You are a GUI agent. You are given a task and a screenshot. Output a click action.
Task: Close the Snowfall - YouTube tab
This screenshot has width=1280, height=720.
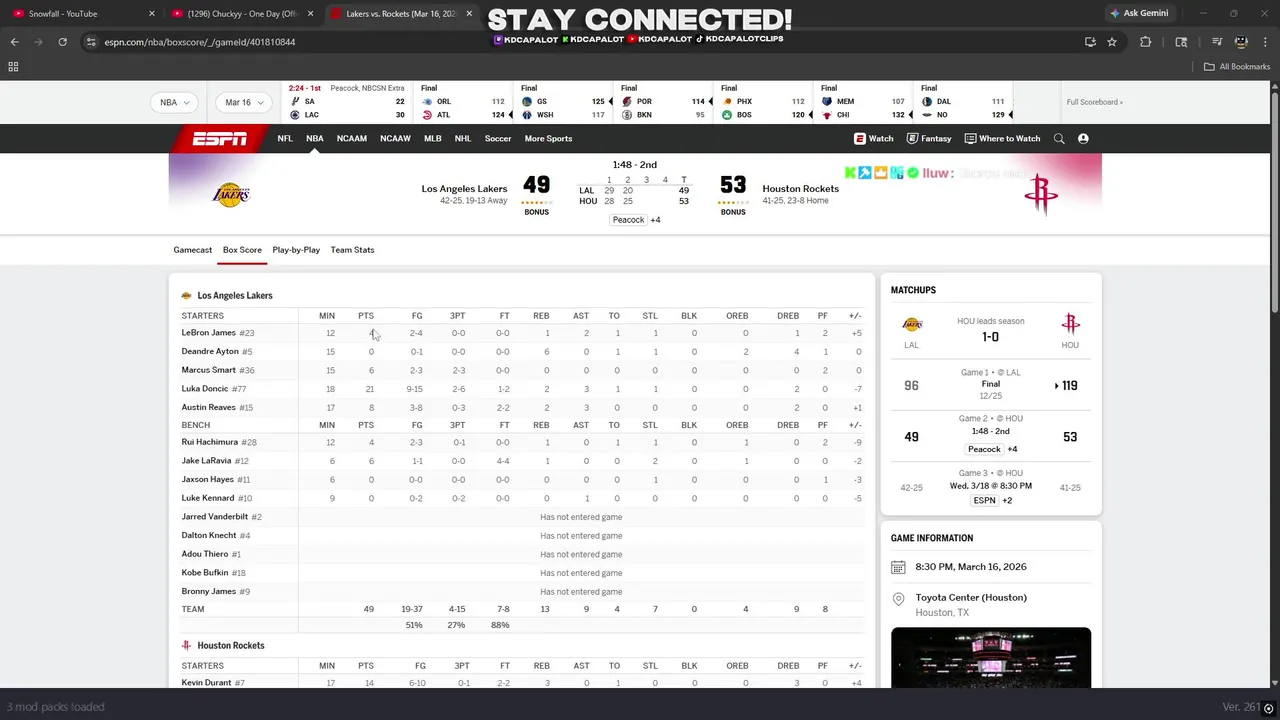pyautogui.click(x=152, y=14)
